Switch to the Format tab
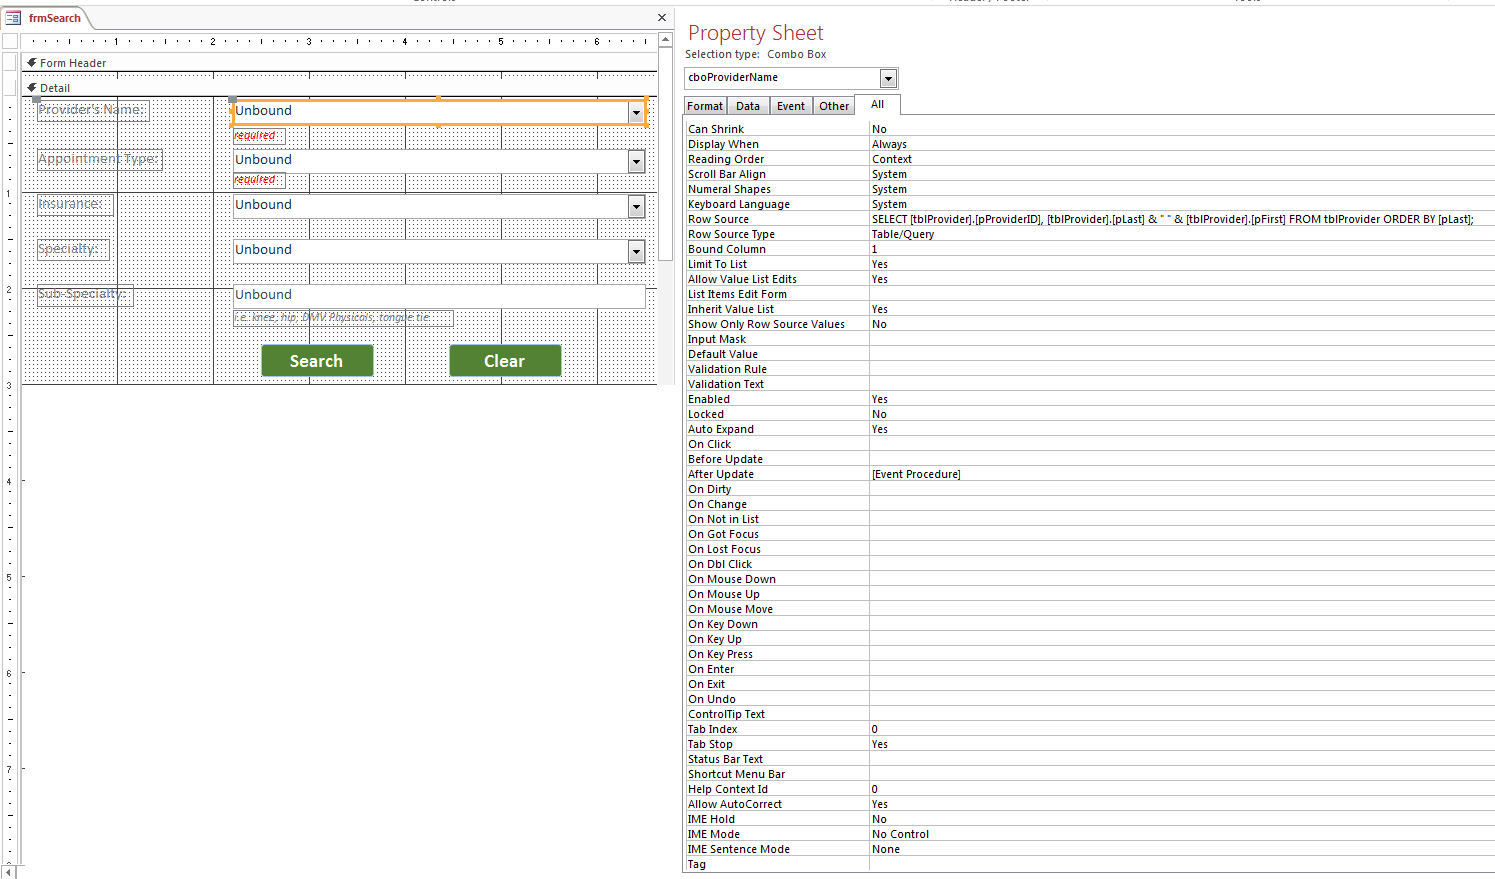This screenshot has width=1495, height=879. pyautogui.click(x=705, y=106)
